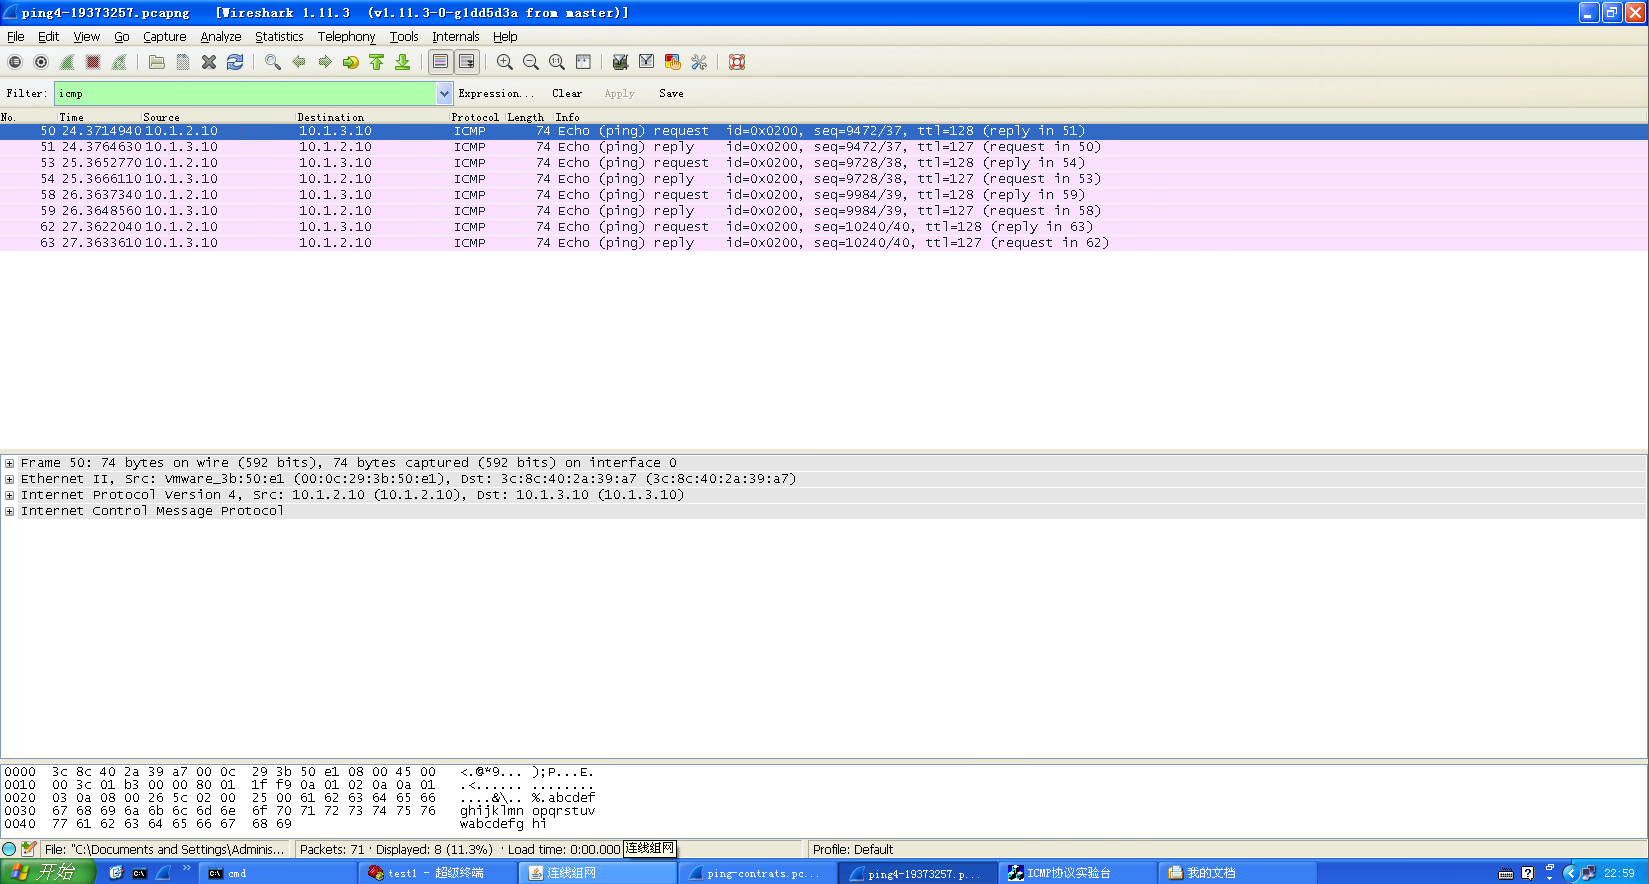
Task: Toggle packet list colorizing
Action: [x=441, y=62]
